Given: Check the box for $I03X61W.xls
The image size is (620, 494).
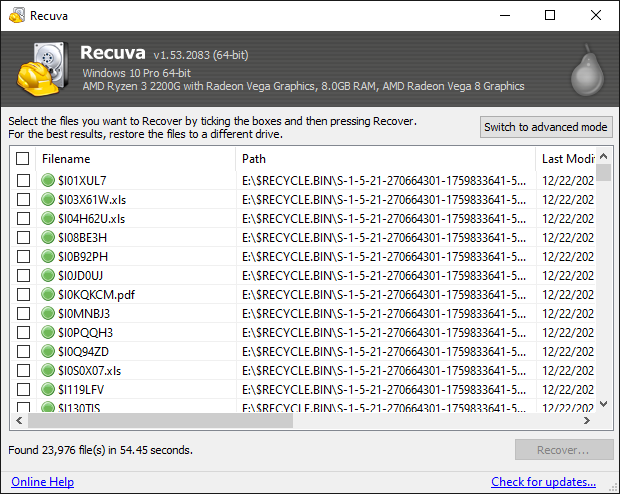Looking at the screenshot, I should (23, 199).
